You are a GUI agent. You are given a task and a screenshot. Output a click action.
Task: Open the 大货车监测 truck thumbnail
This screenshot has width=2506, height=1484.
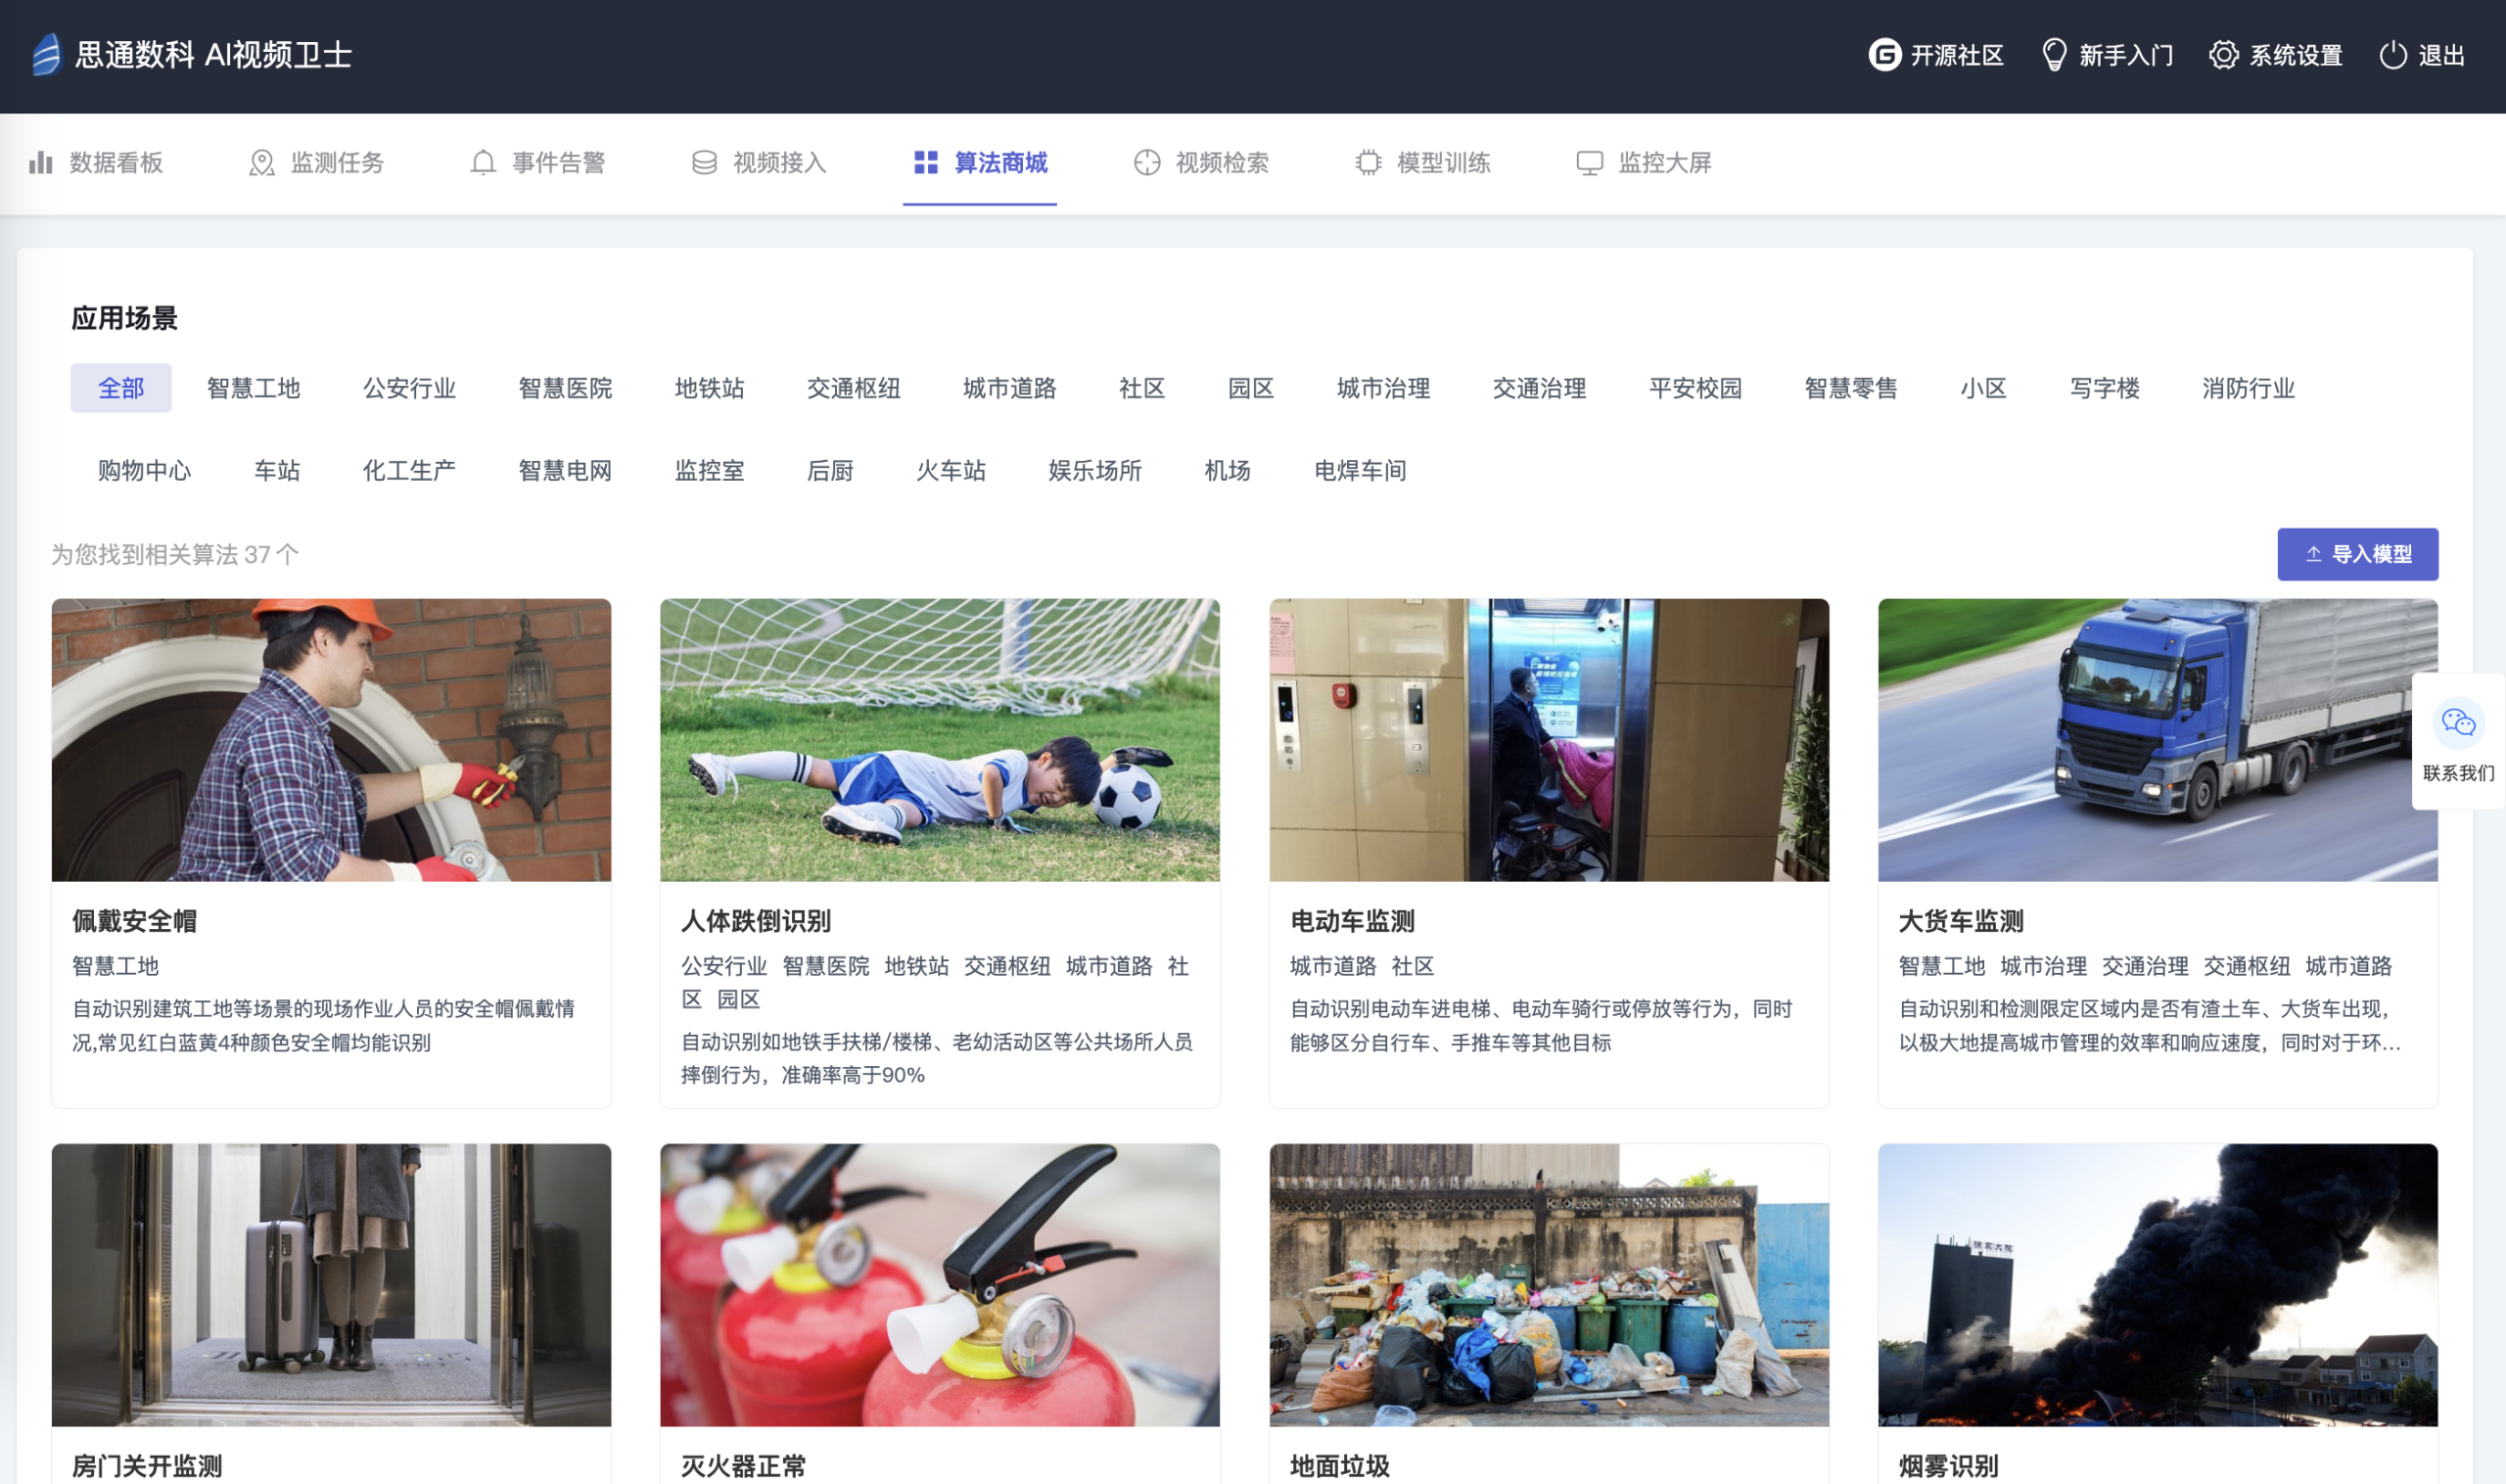2157,739
